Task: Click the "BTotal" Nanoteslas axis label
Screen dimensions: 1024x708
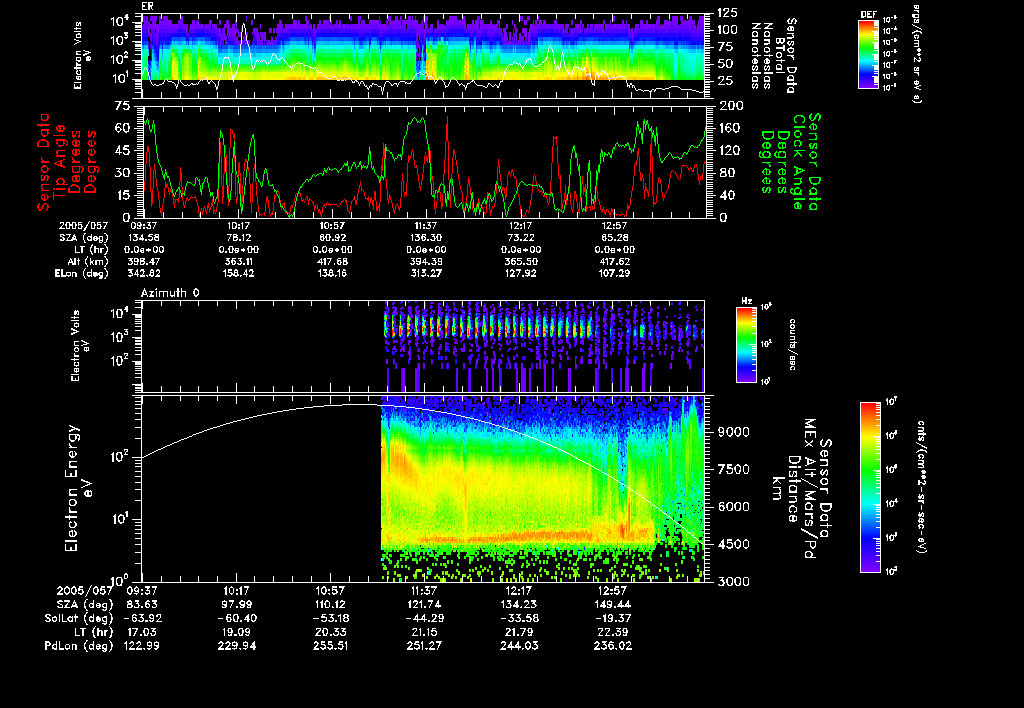Action: click(779, 56)
